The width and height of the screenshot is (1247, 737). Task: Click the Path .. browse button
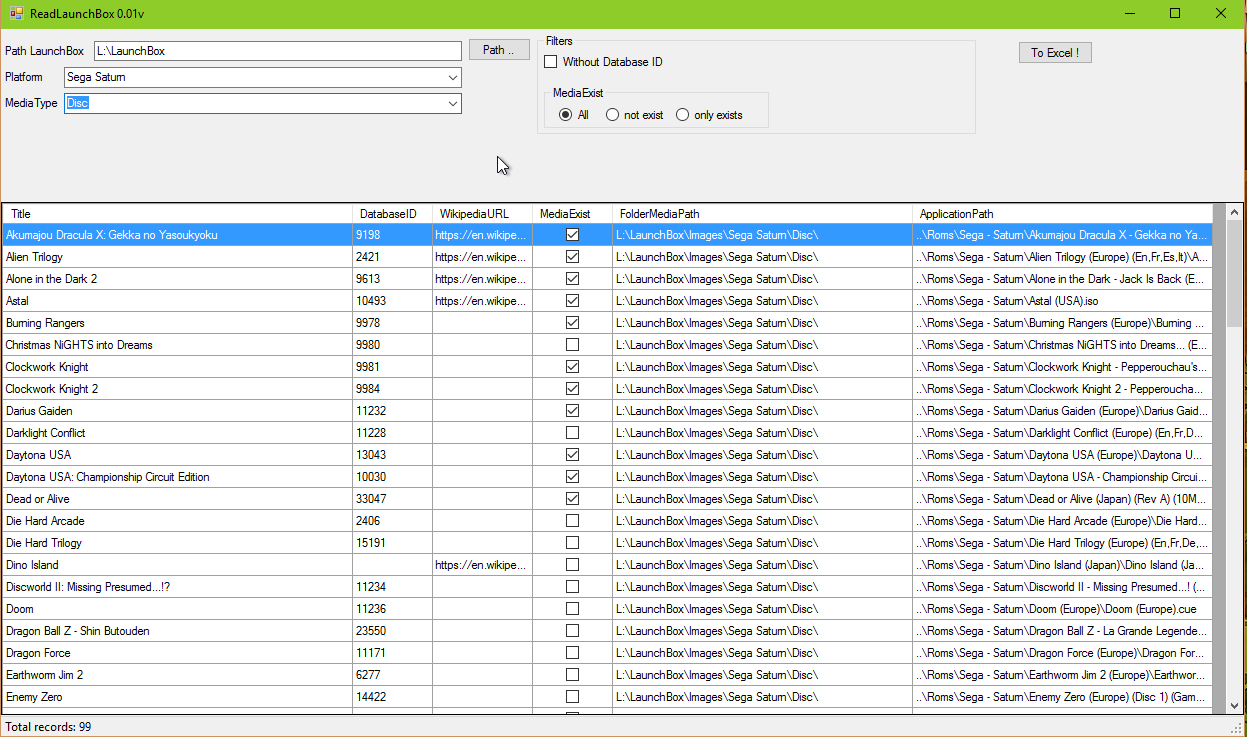tap(499, 50)
